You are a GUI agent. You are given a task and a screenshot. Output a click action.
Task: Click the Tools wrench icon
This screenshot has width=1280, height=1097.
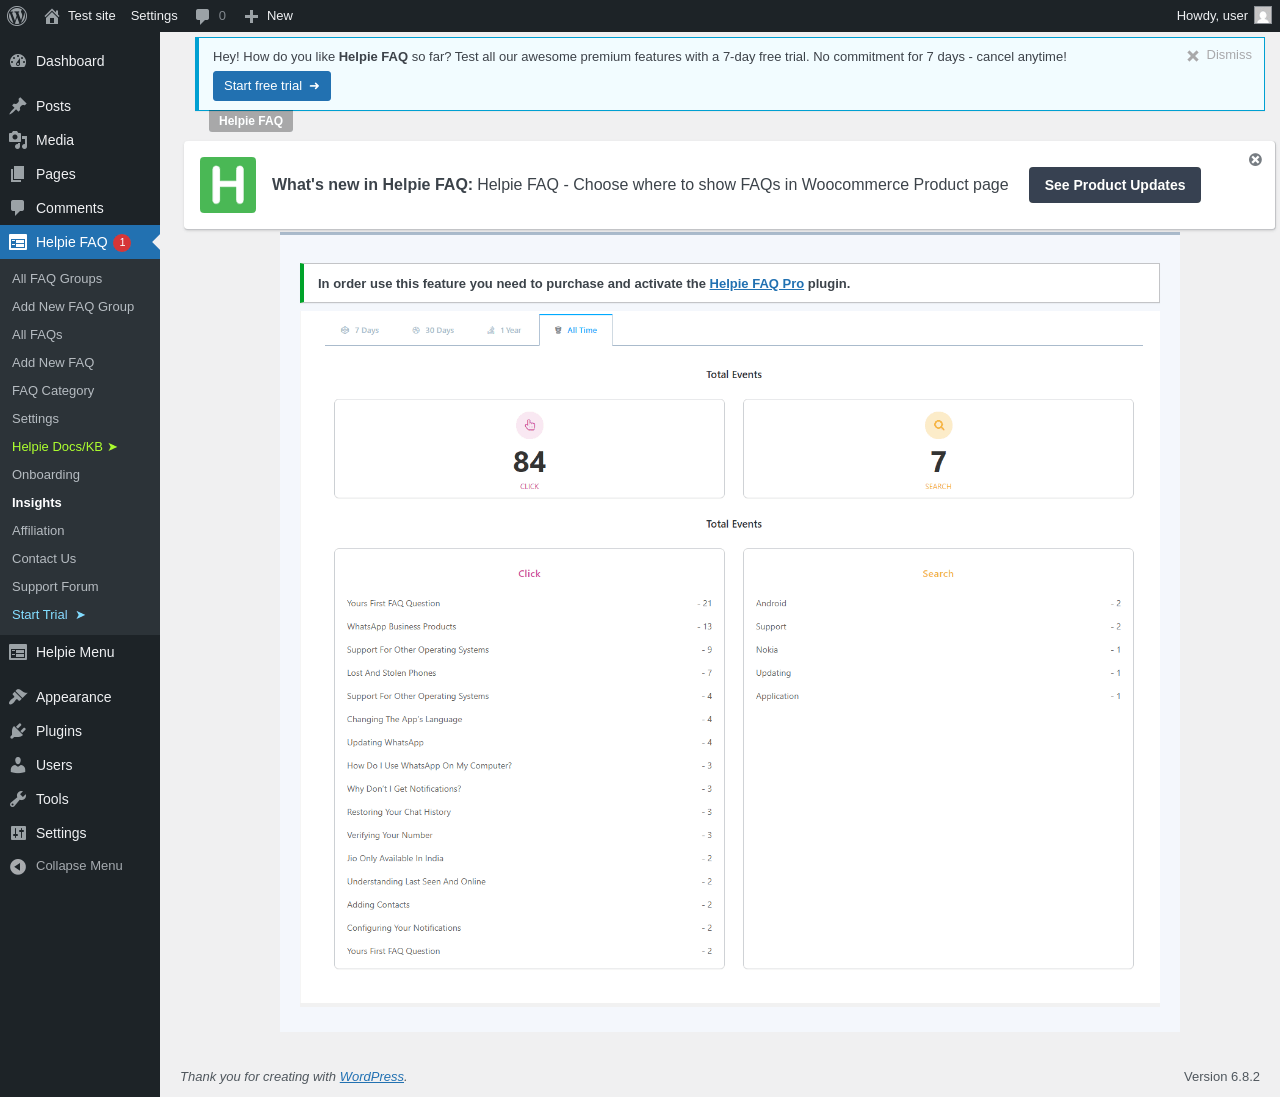[18, 799]
